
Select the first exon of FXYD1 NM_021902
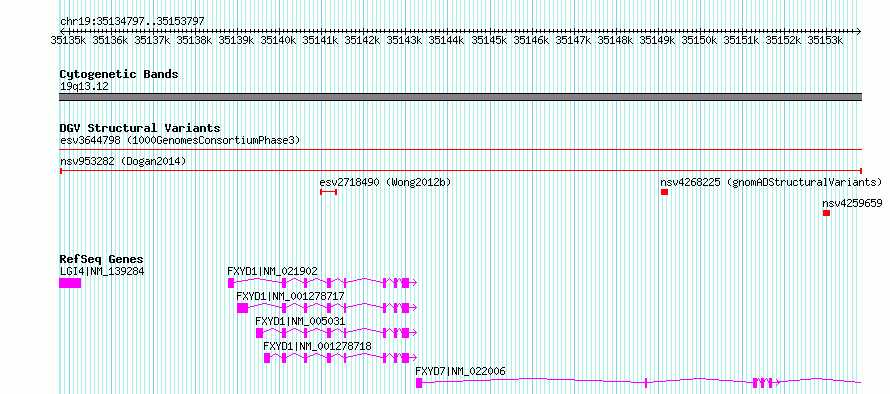(x=231, y=283)
